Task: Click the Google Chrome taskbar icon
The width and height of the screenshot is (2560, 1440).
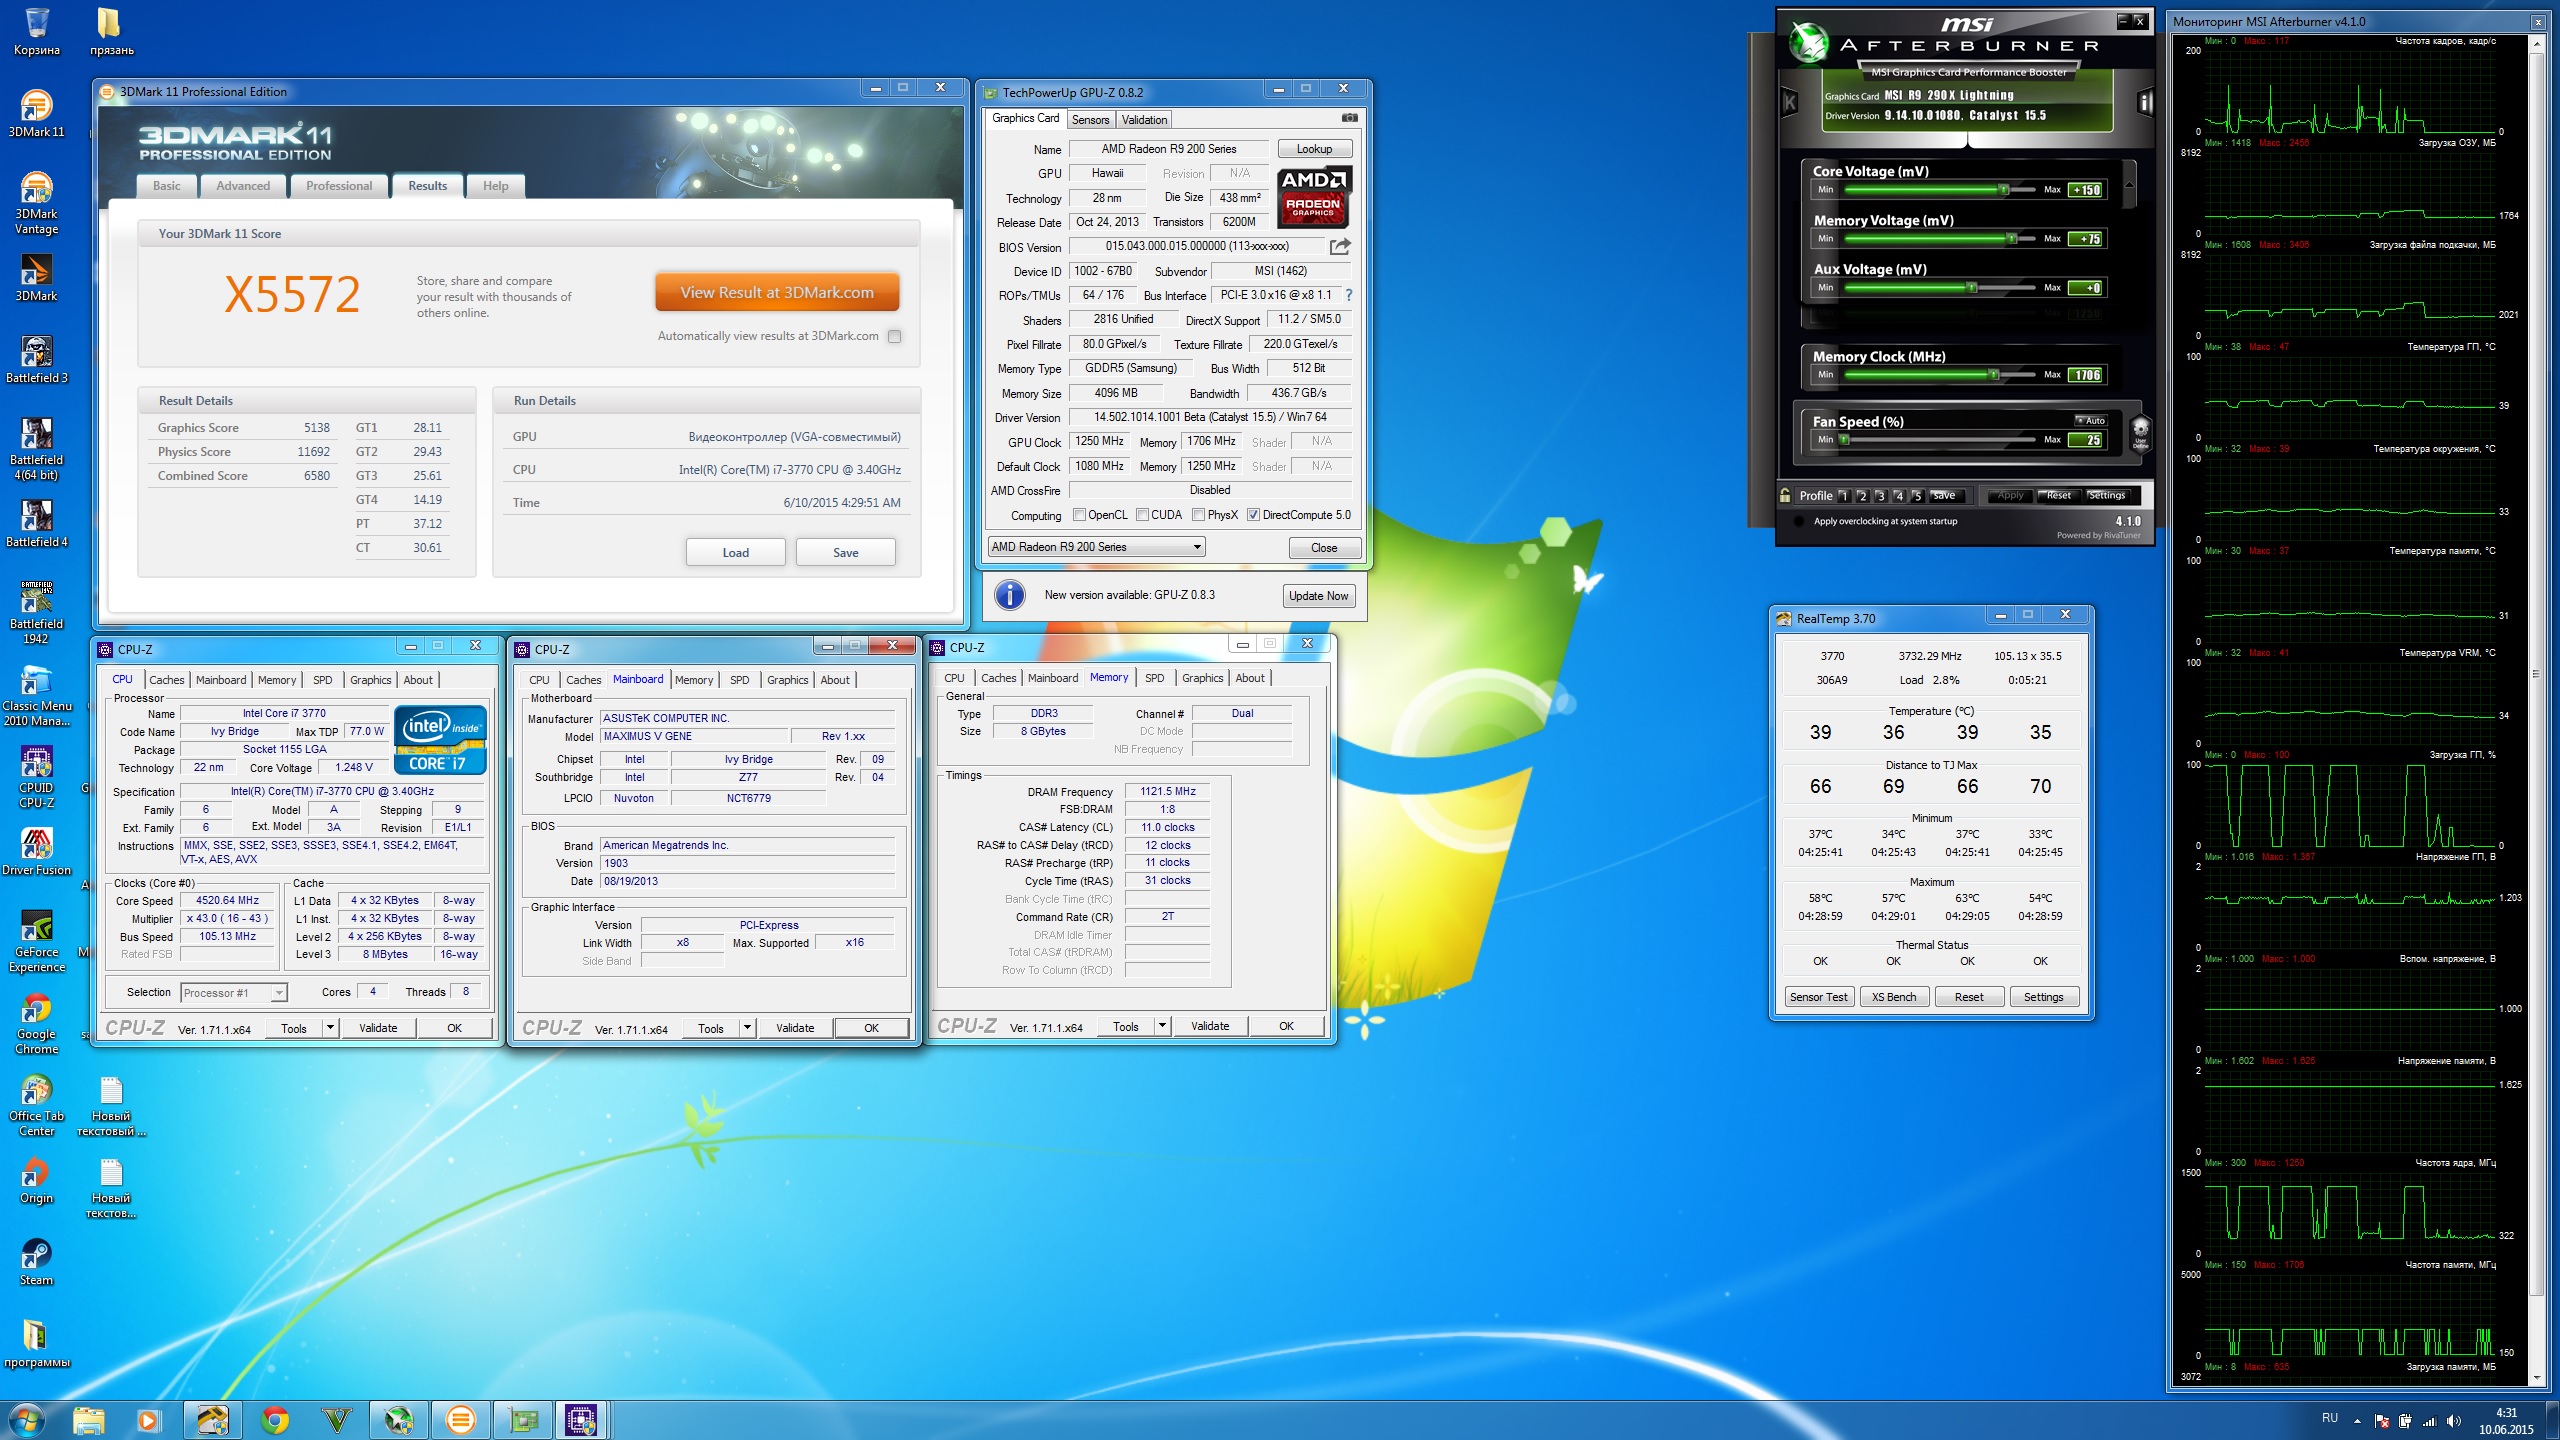Action: coord(275,1419)
